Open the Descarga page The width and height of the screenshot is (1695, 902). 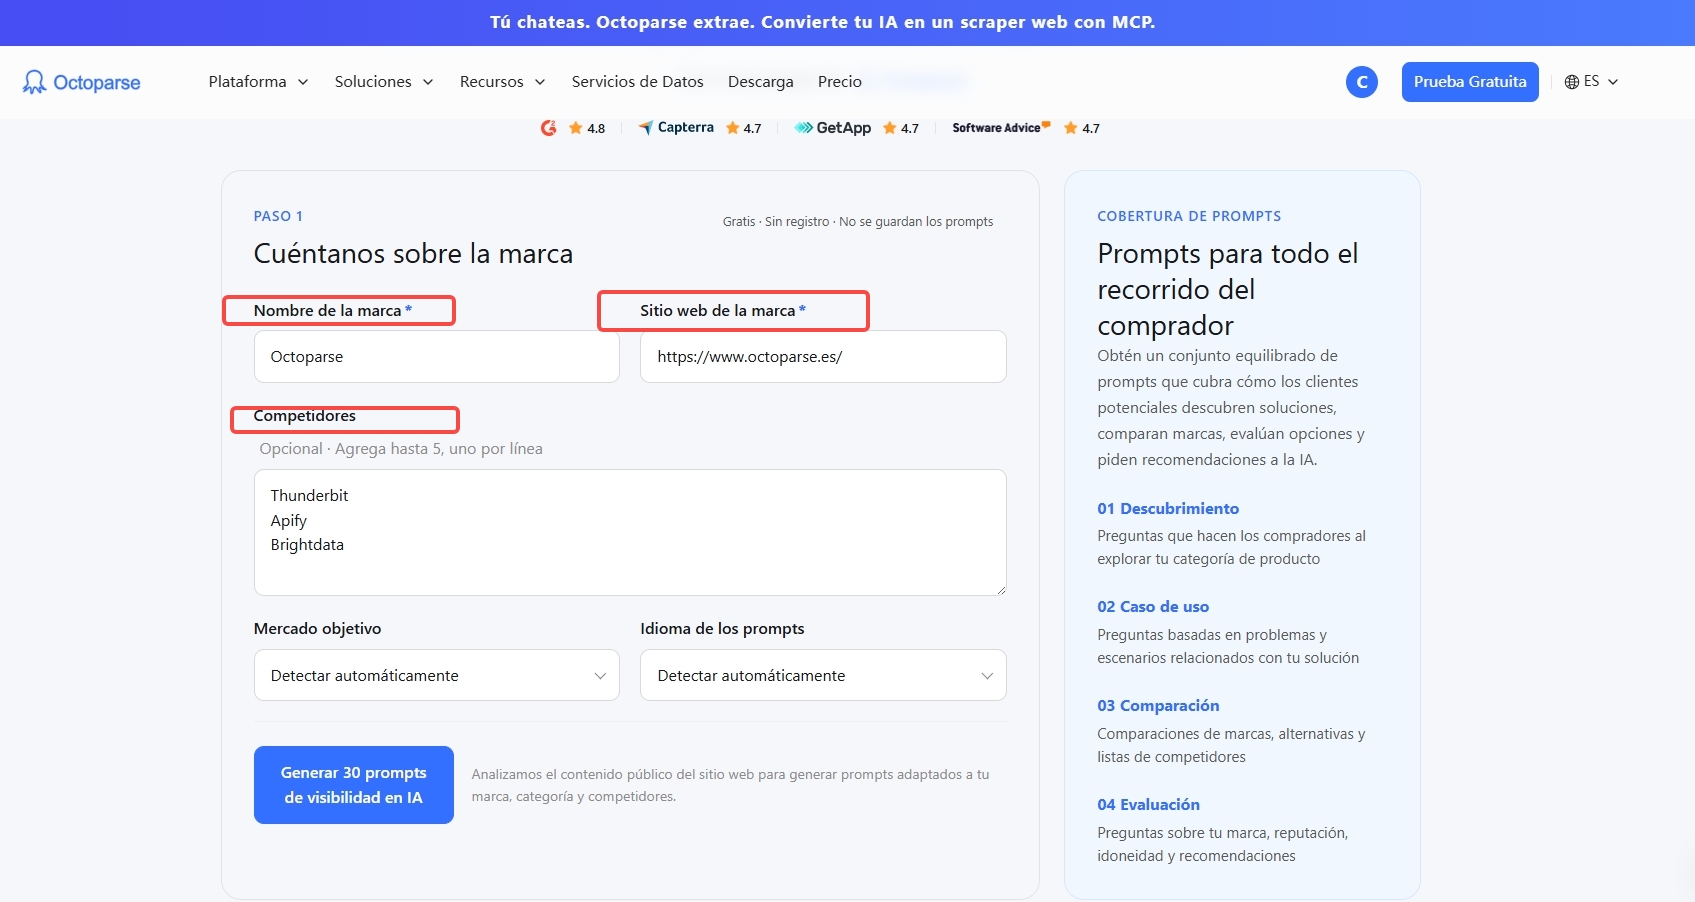pyautogui.click(x=760, y=82)
